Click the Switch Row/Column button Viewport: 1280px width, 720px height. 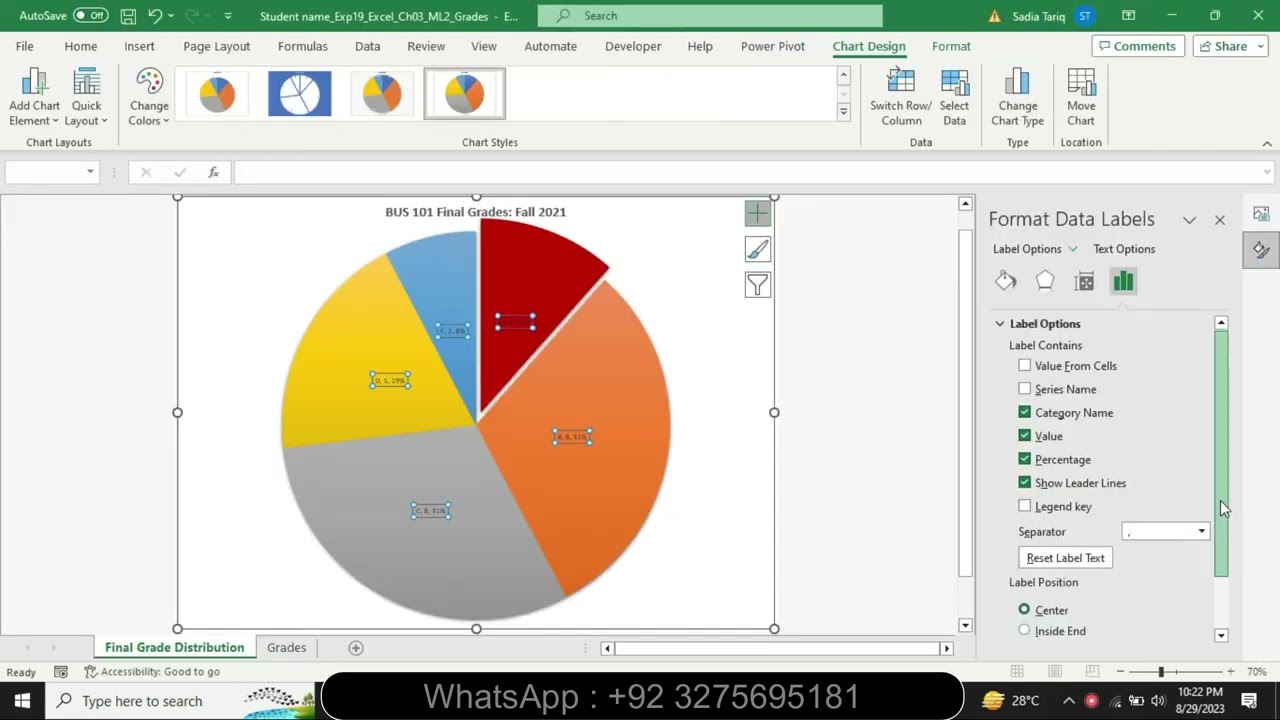click(901, 98)
